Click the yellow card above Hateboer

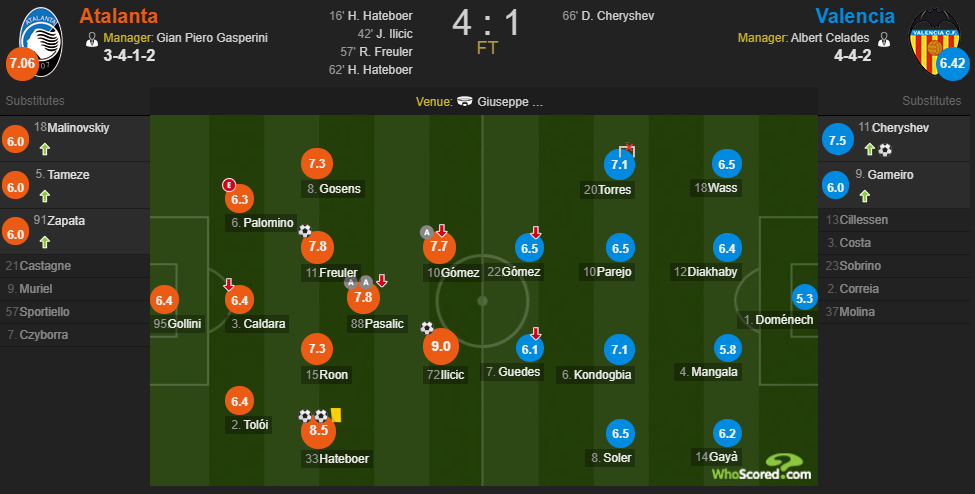(337, 414)
